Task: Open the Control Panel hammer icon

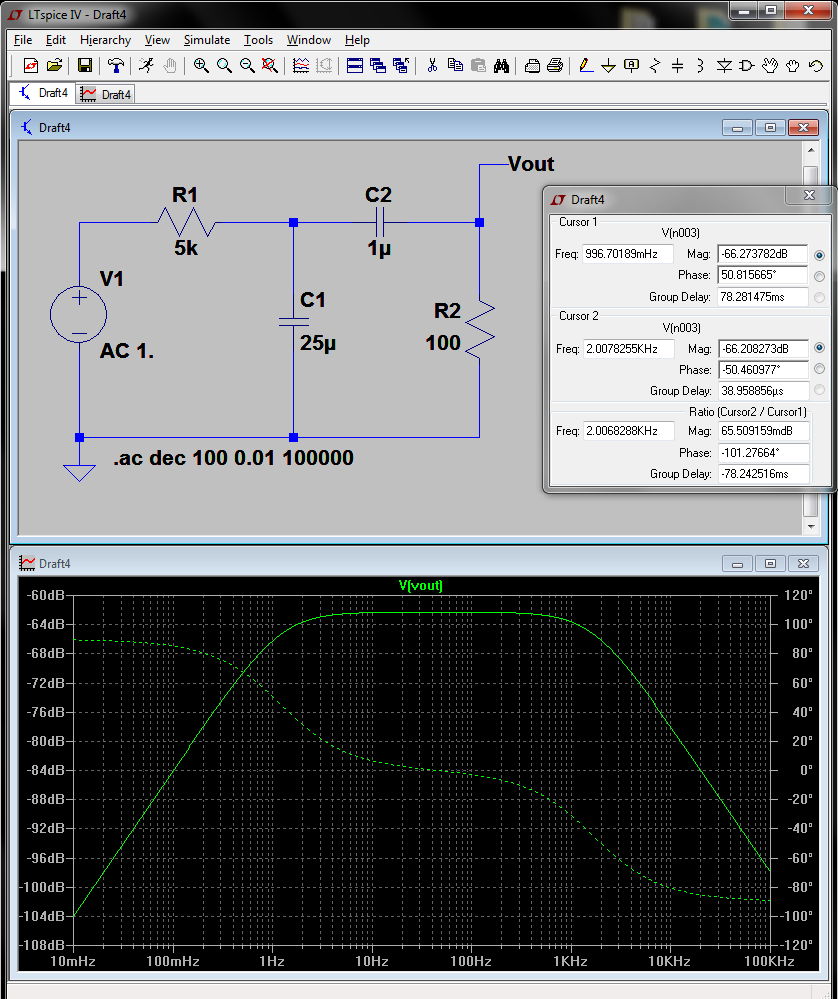Action: 115,65
